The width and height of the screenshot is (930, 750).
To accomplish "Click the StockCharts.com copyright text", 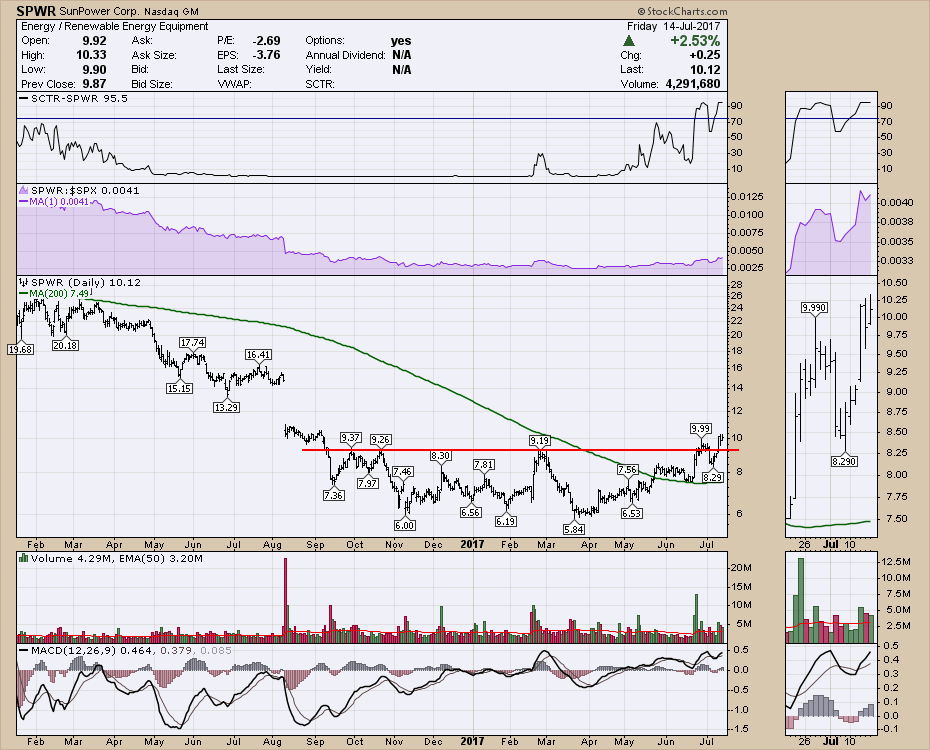I will (682, 11).
